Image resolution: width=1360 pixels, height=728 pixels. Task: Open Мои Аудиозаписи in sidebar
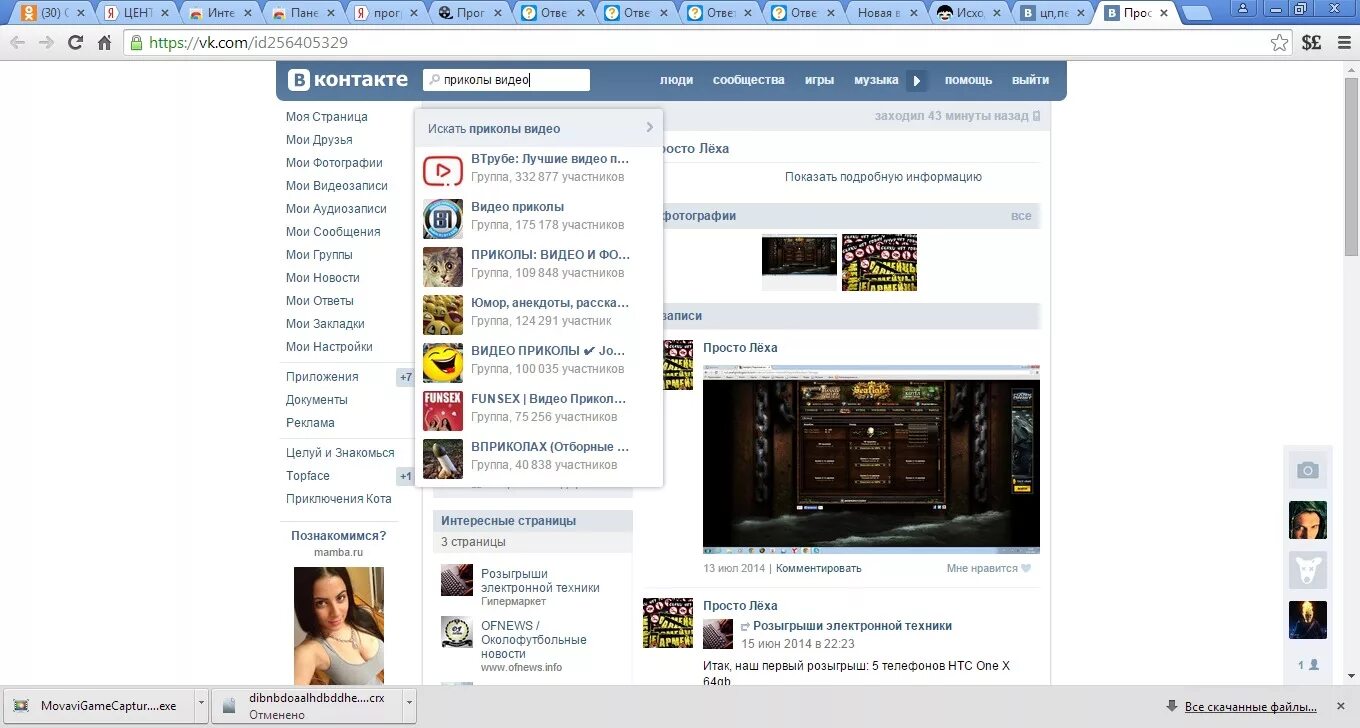(336, 209)
